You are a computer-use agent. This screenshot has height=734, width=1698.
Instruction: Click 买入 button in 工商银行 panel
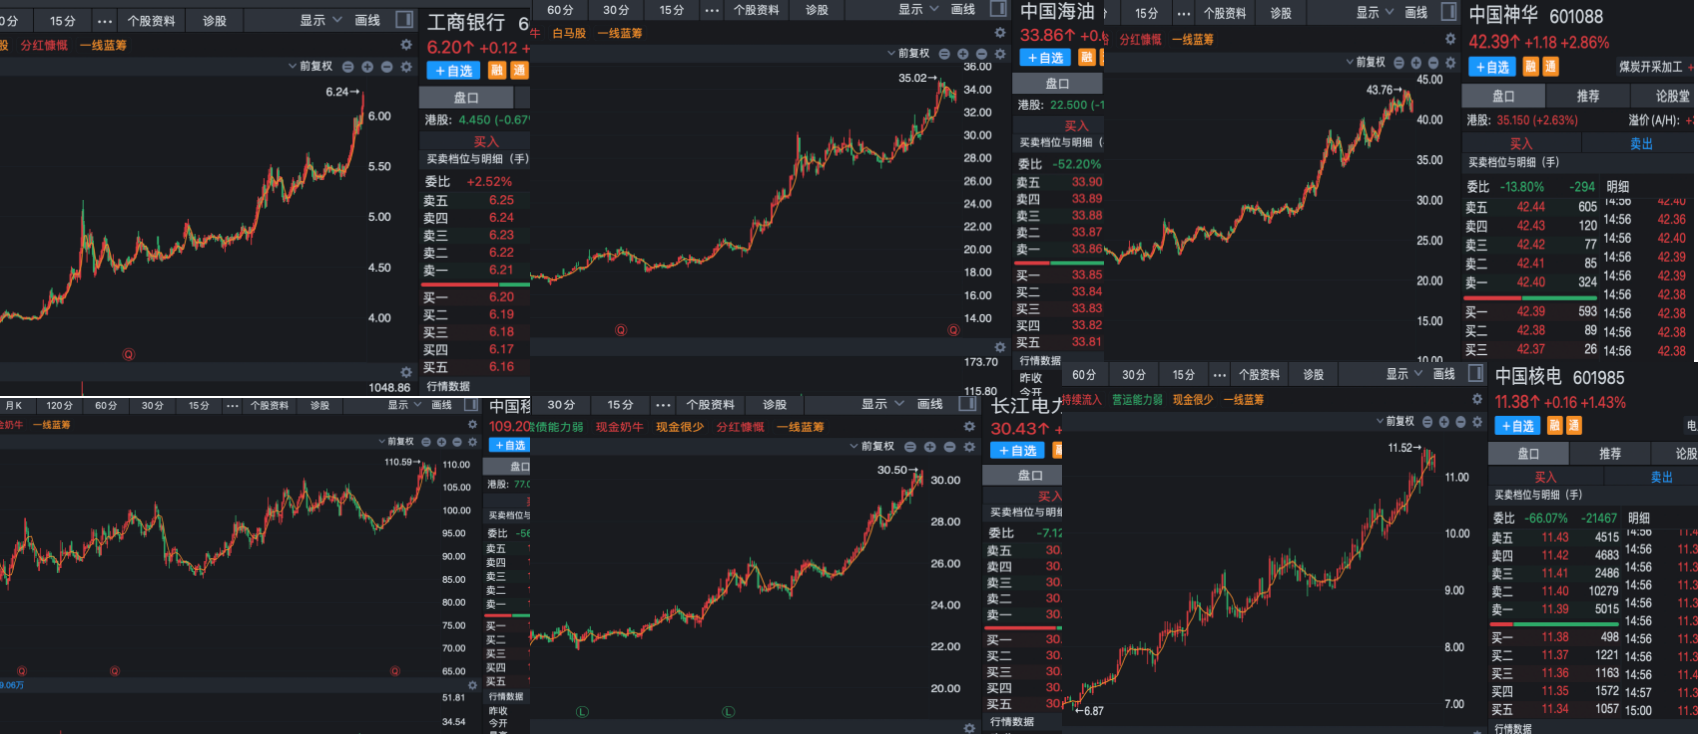click(x=486, y=141)
